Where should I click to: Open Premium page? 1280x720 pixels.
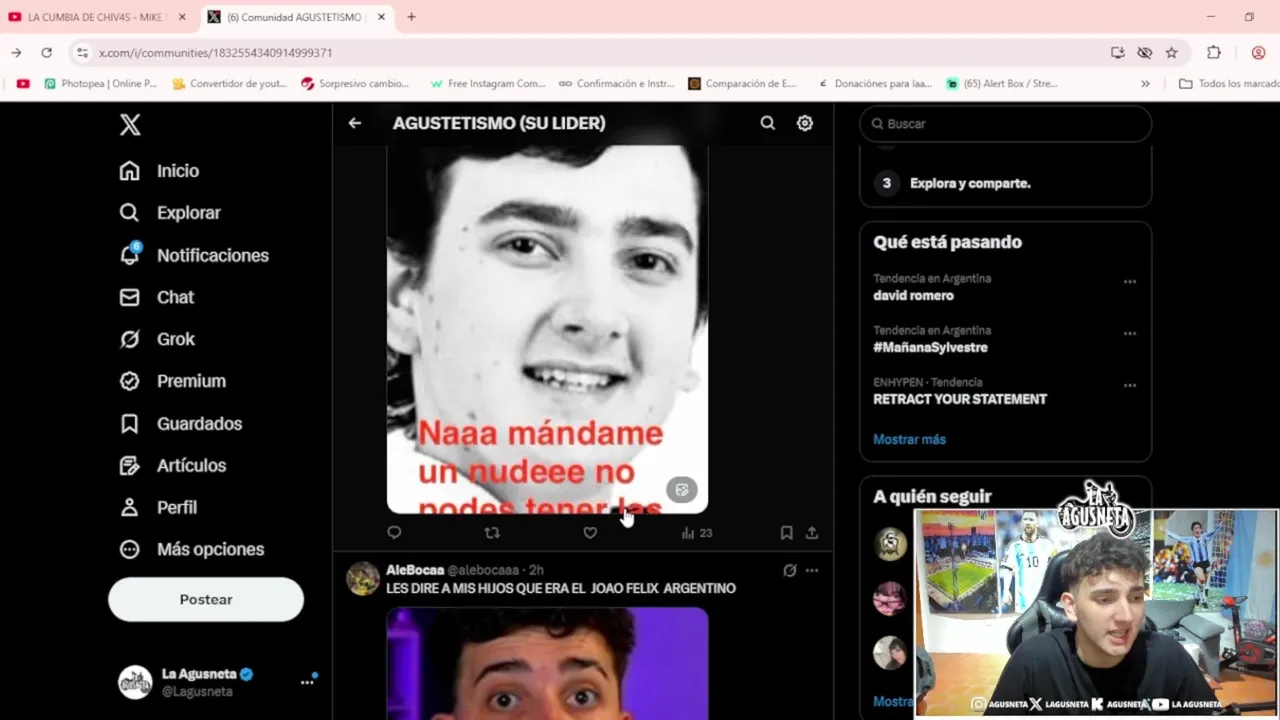point(172,381)
